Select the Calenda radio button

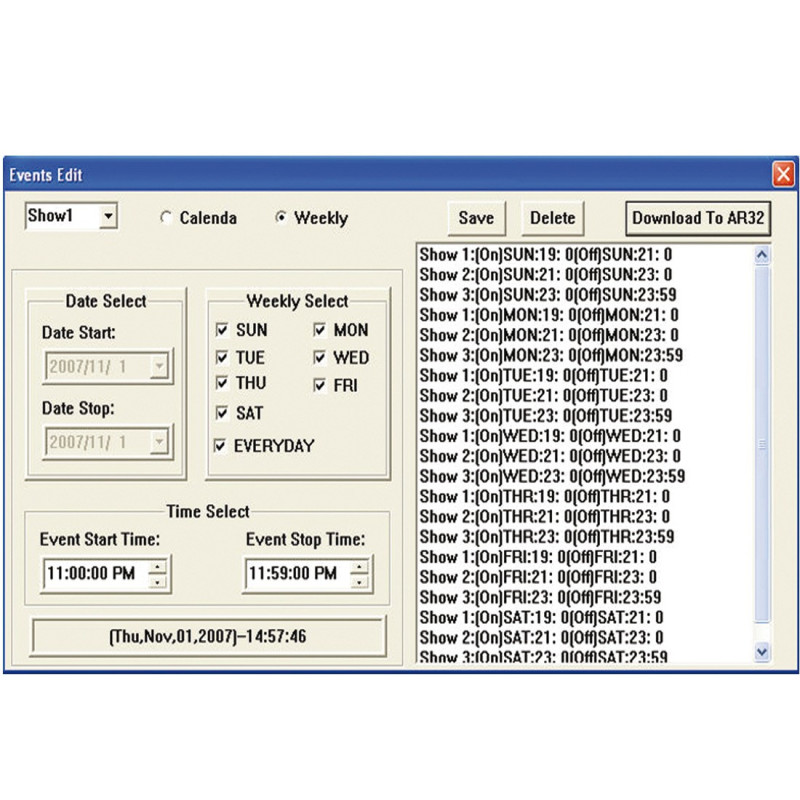tap(167, 218)
